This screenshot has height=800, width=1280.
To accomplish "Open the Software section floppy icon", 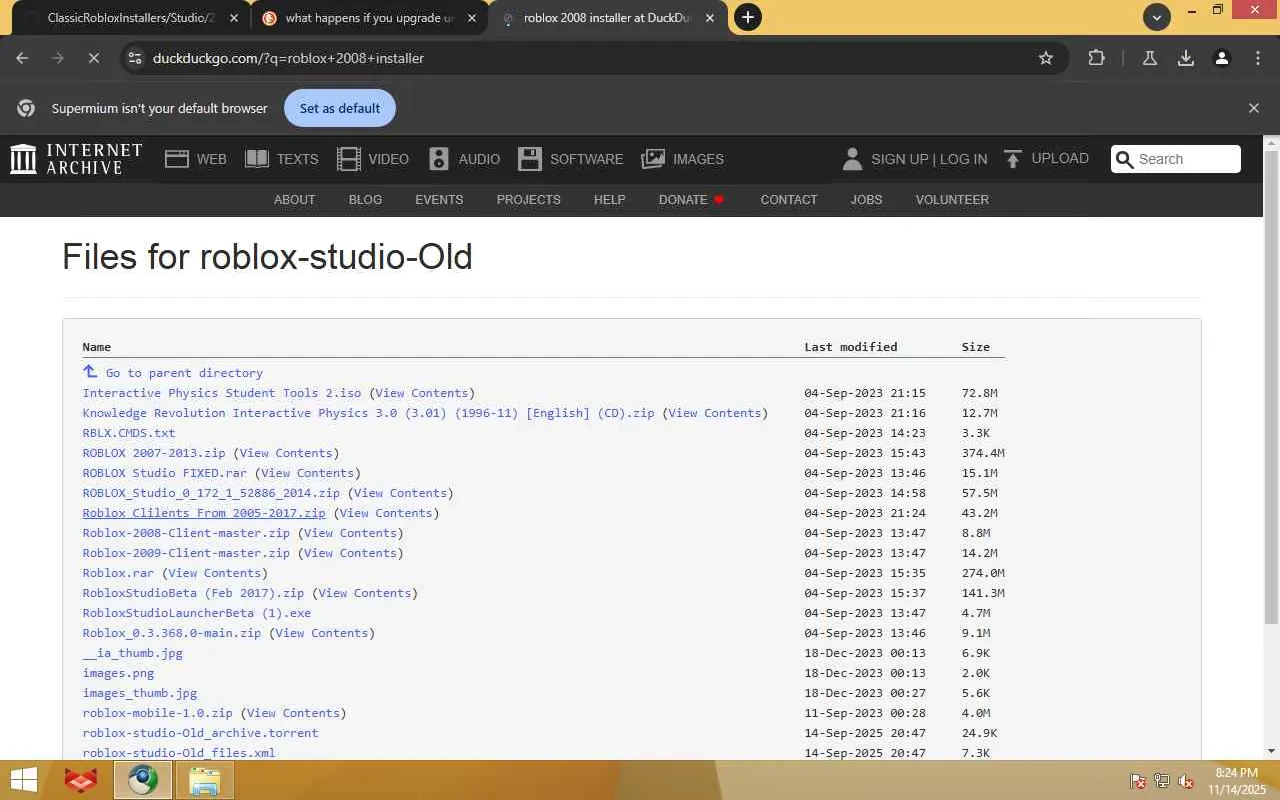I will (x=530, y=159).
